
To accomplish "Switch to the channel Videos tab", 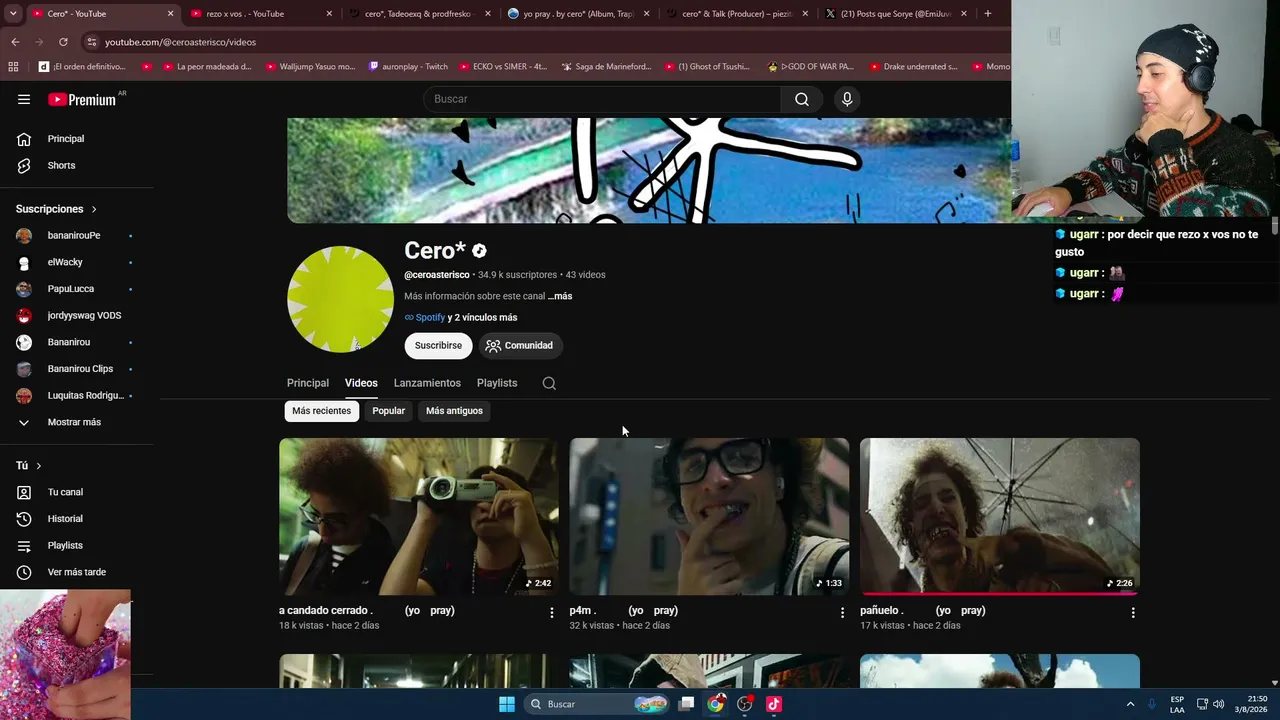I will (361, 383).
